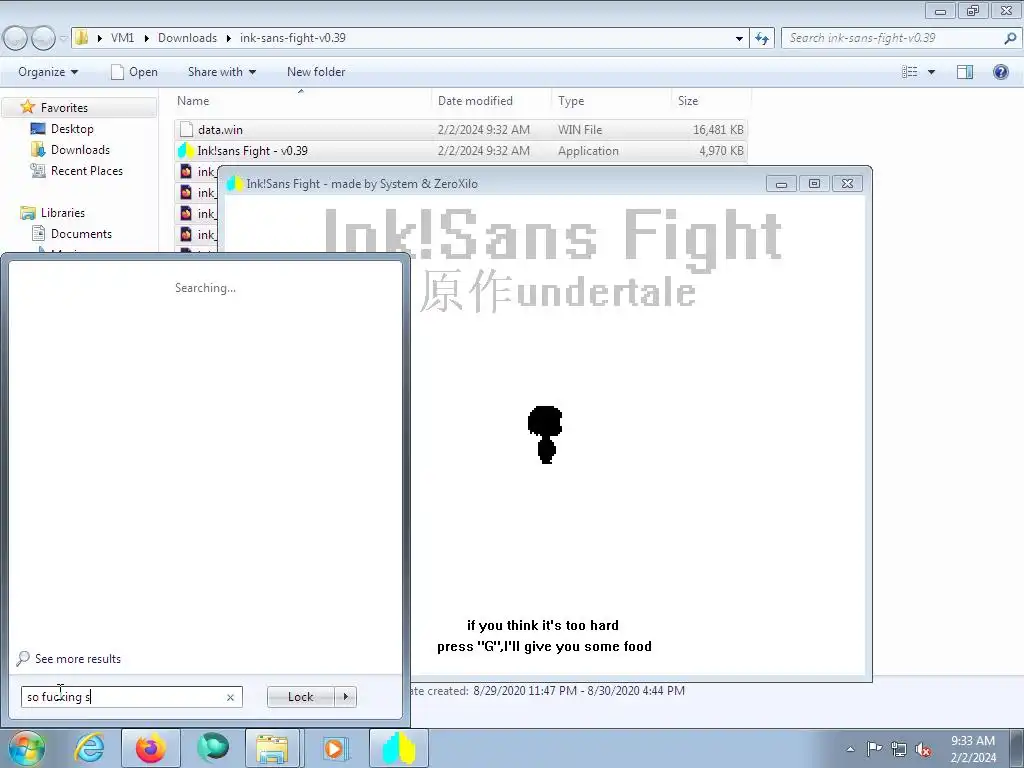
Task: Click Open in the Explorer toolbar
Action: click(x=134, y=72)
